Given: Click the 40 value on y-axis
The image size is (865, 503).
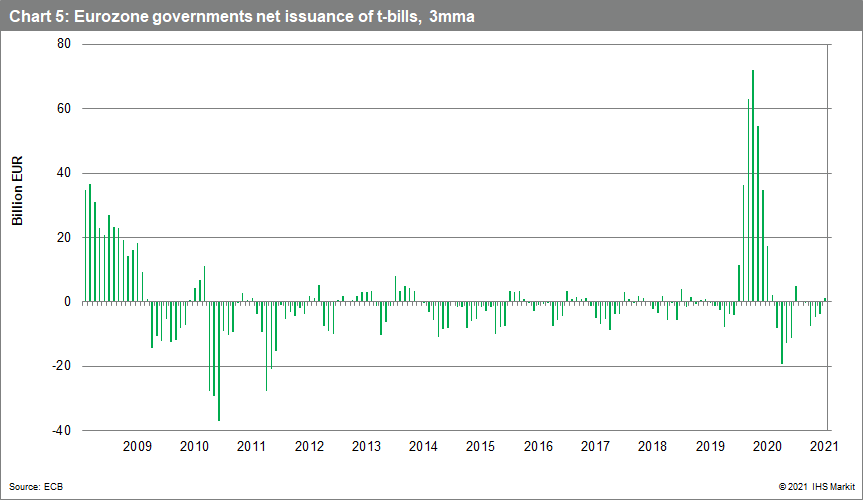Looking at the screenshot, I should click(x=64, y=173).
